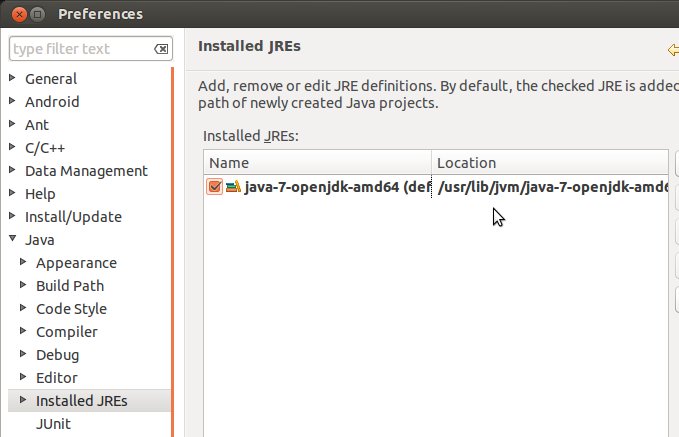The height and width of the screenshot is (437, 679).
Task: Expand the C/C++ preferences node
Action: pos(13,147)
